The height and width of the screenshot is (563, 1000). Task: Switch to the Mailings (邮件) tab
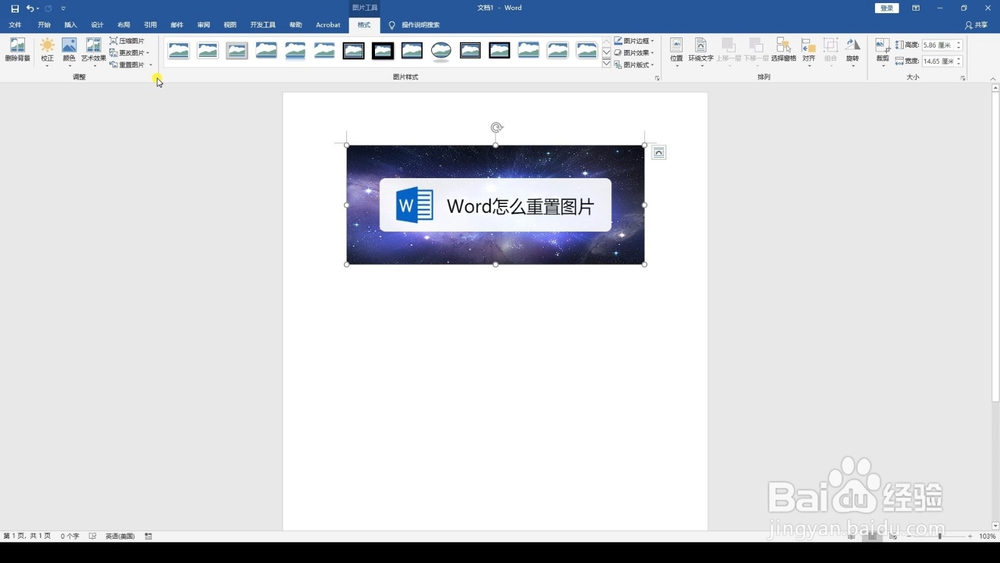[x=177, y=25]
